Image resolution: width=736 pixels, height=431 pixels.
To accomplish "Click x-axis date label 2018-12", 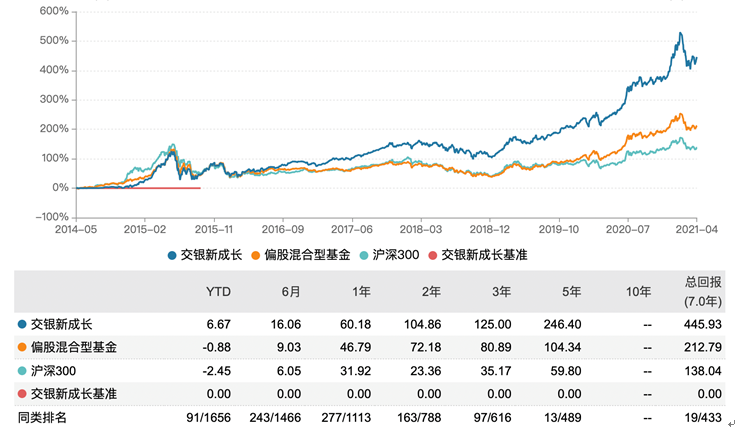I will coord(490,229).
